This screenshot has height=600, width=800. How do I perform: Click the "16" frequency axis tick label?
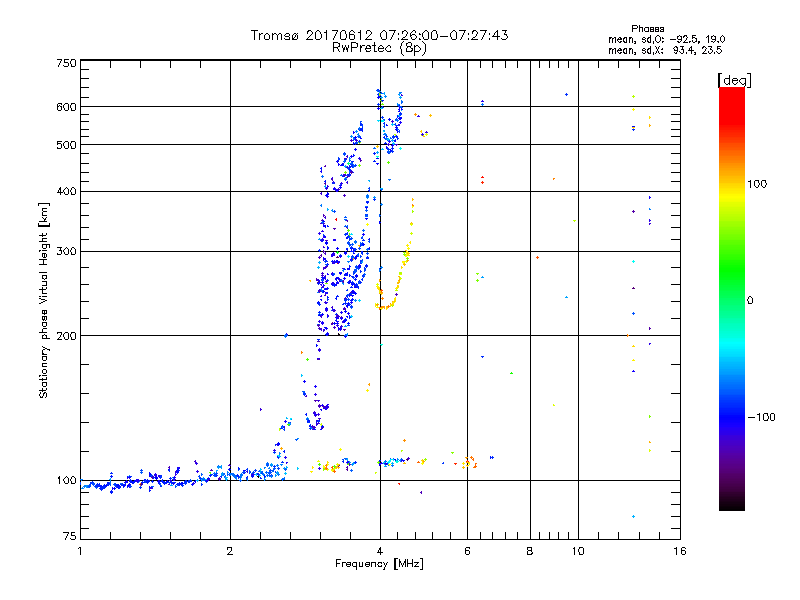tap(680, 551)
